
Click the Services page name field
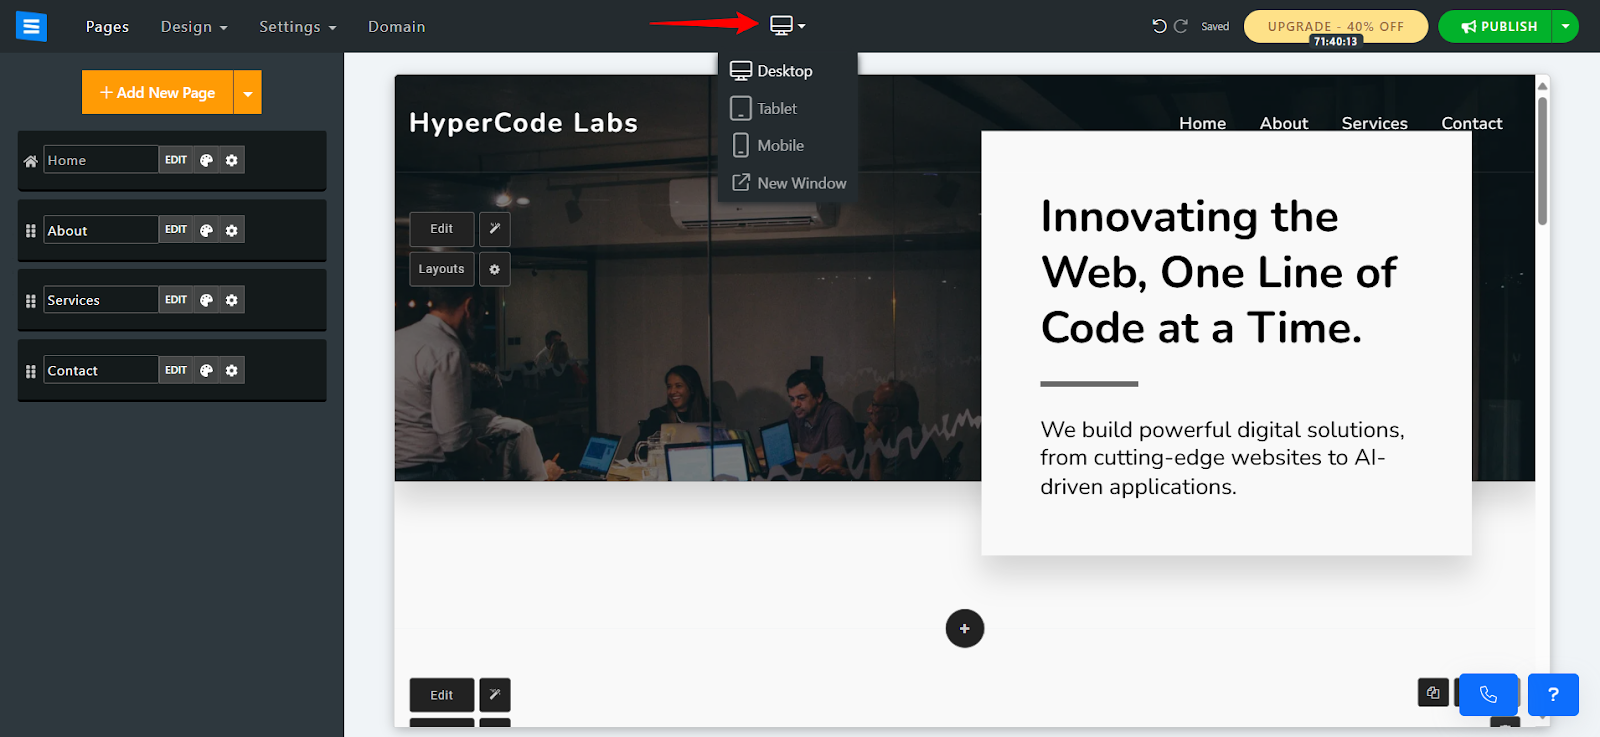click(x=101, y=300)
